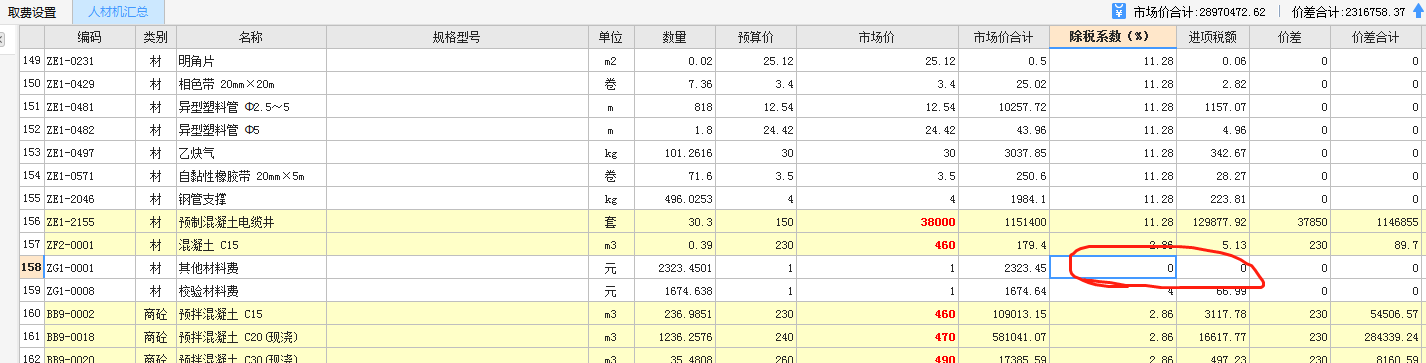Screen dimensions: 1426x363
Task: Select row number 161
Action: pos(31,337)
